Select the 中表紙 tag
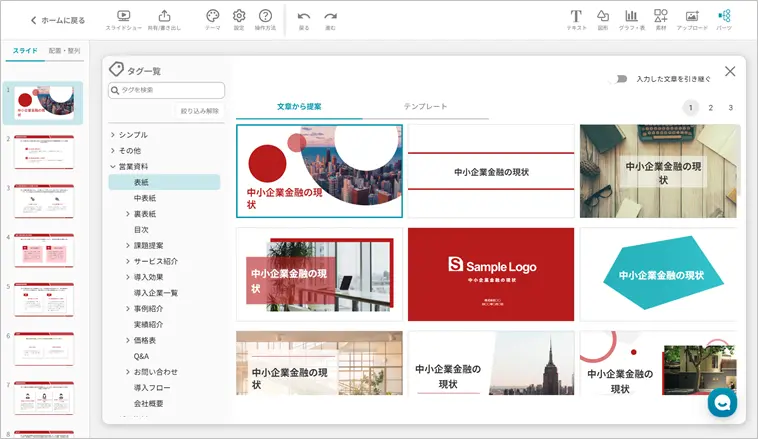Image resolution: width=758 pixels, height=439 pixels. [145, 198]
